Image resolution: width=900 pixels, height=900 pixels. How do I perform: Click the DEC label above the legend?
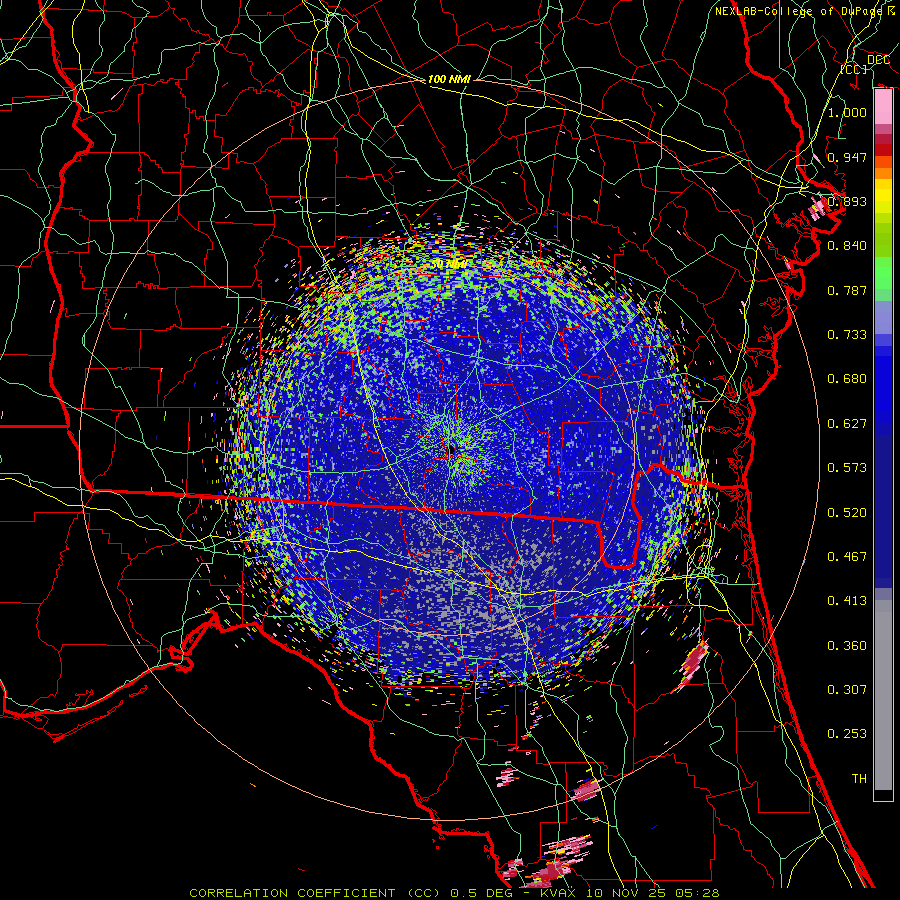point(878,60)
